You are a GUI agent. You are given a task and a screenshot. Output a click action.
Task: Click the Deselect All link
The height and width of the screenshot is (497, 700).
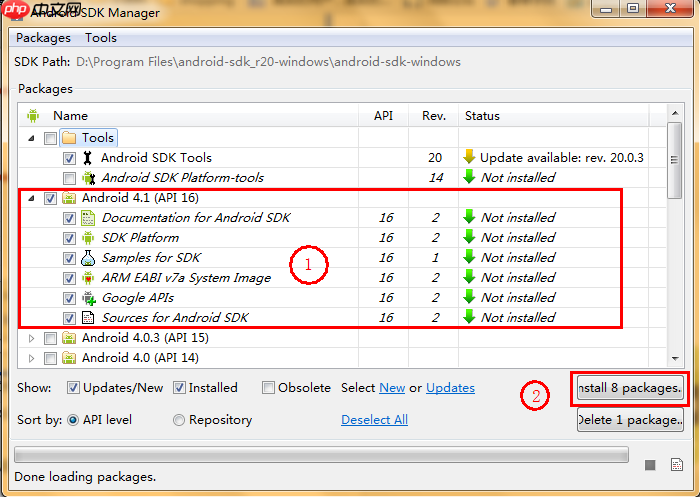(374, 420)
